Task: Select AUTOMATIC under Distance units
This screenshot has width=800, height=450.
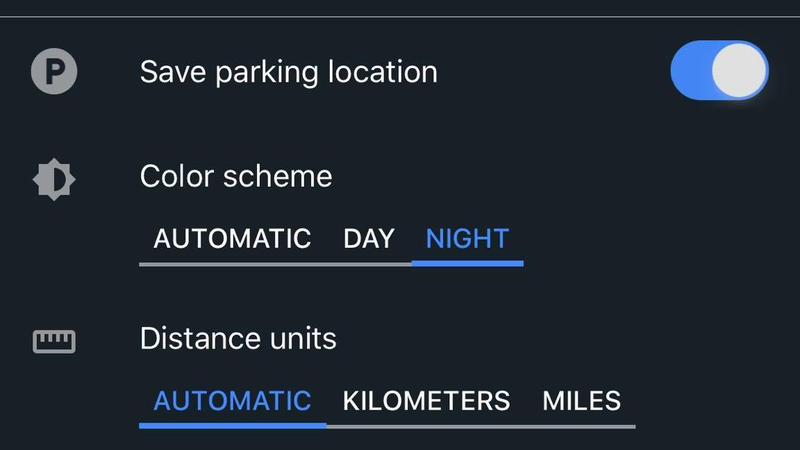Action: [x=232, y=401]
